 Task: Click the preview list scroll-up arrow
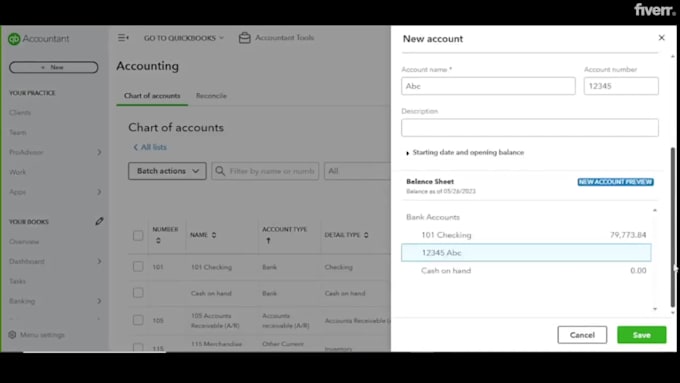pyautogui.click(x=655, y=210)
